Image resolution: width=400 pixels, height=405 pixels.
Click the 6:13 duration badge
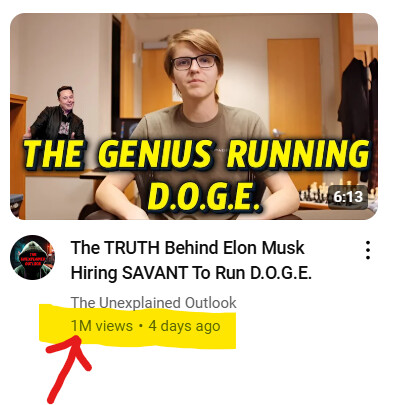click(348, 197)
